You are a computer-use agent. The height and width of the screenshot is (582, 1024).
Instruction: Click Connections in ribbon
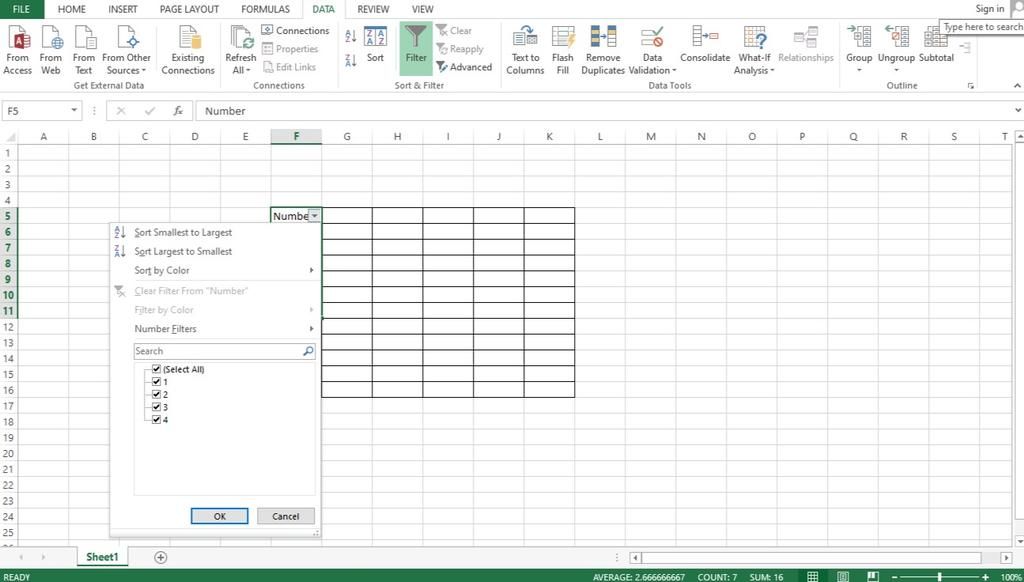click(295, 31)
